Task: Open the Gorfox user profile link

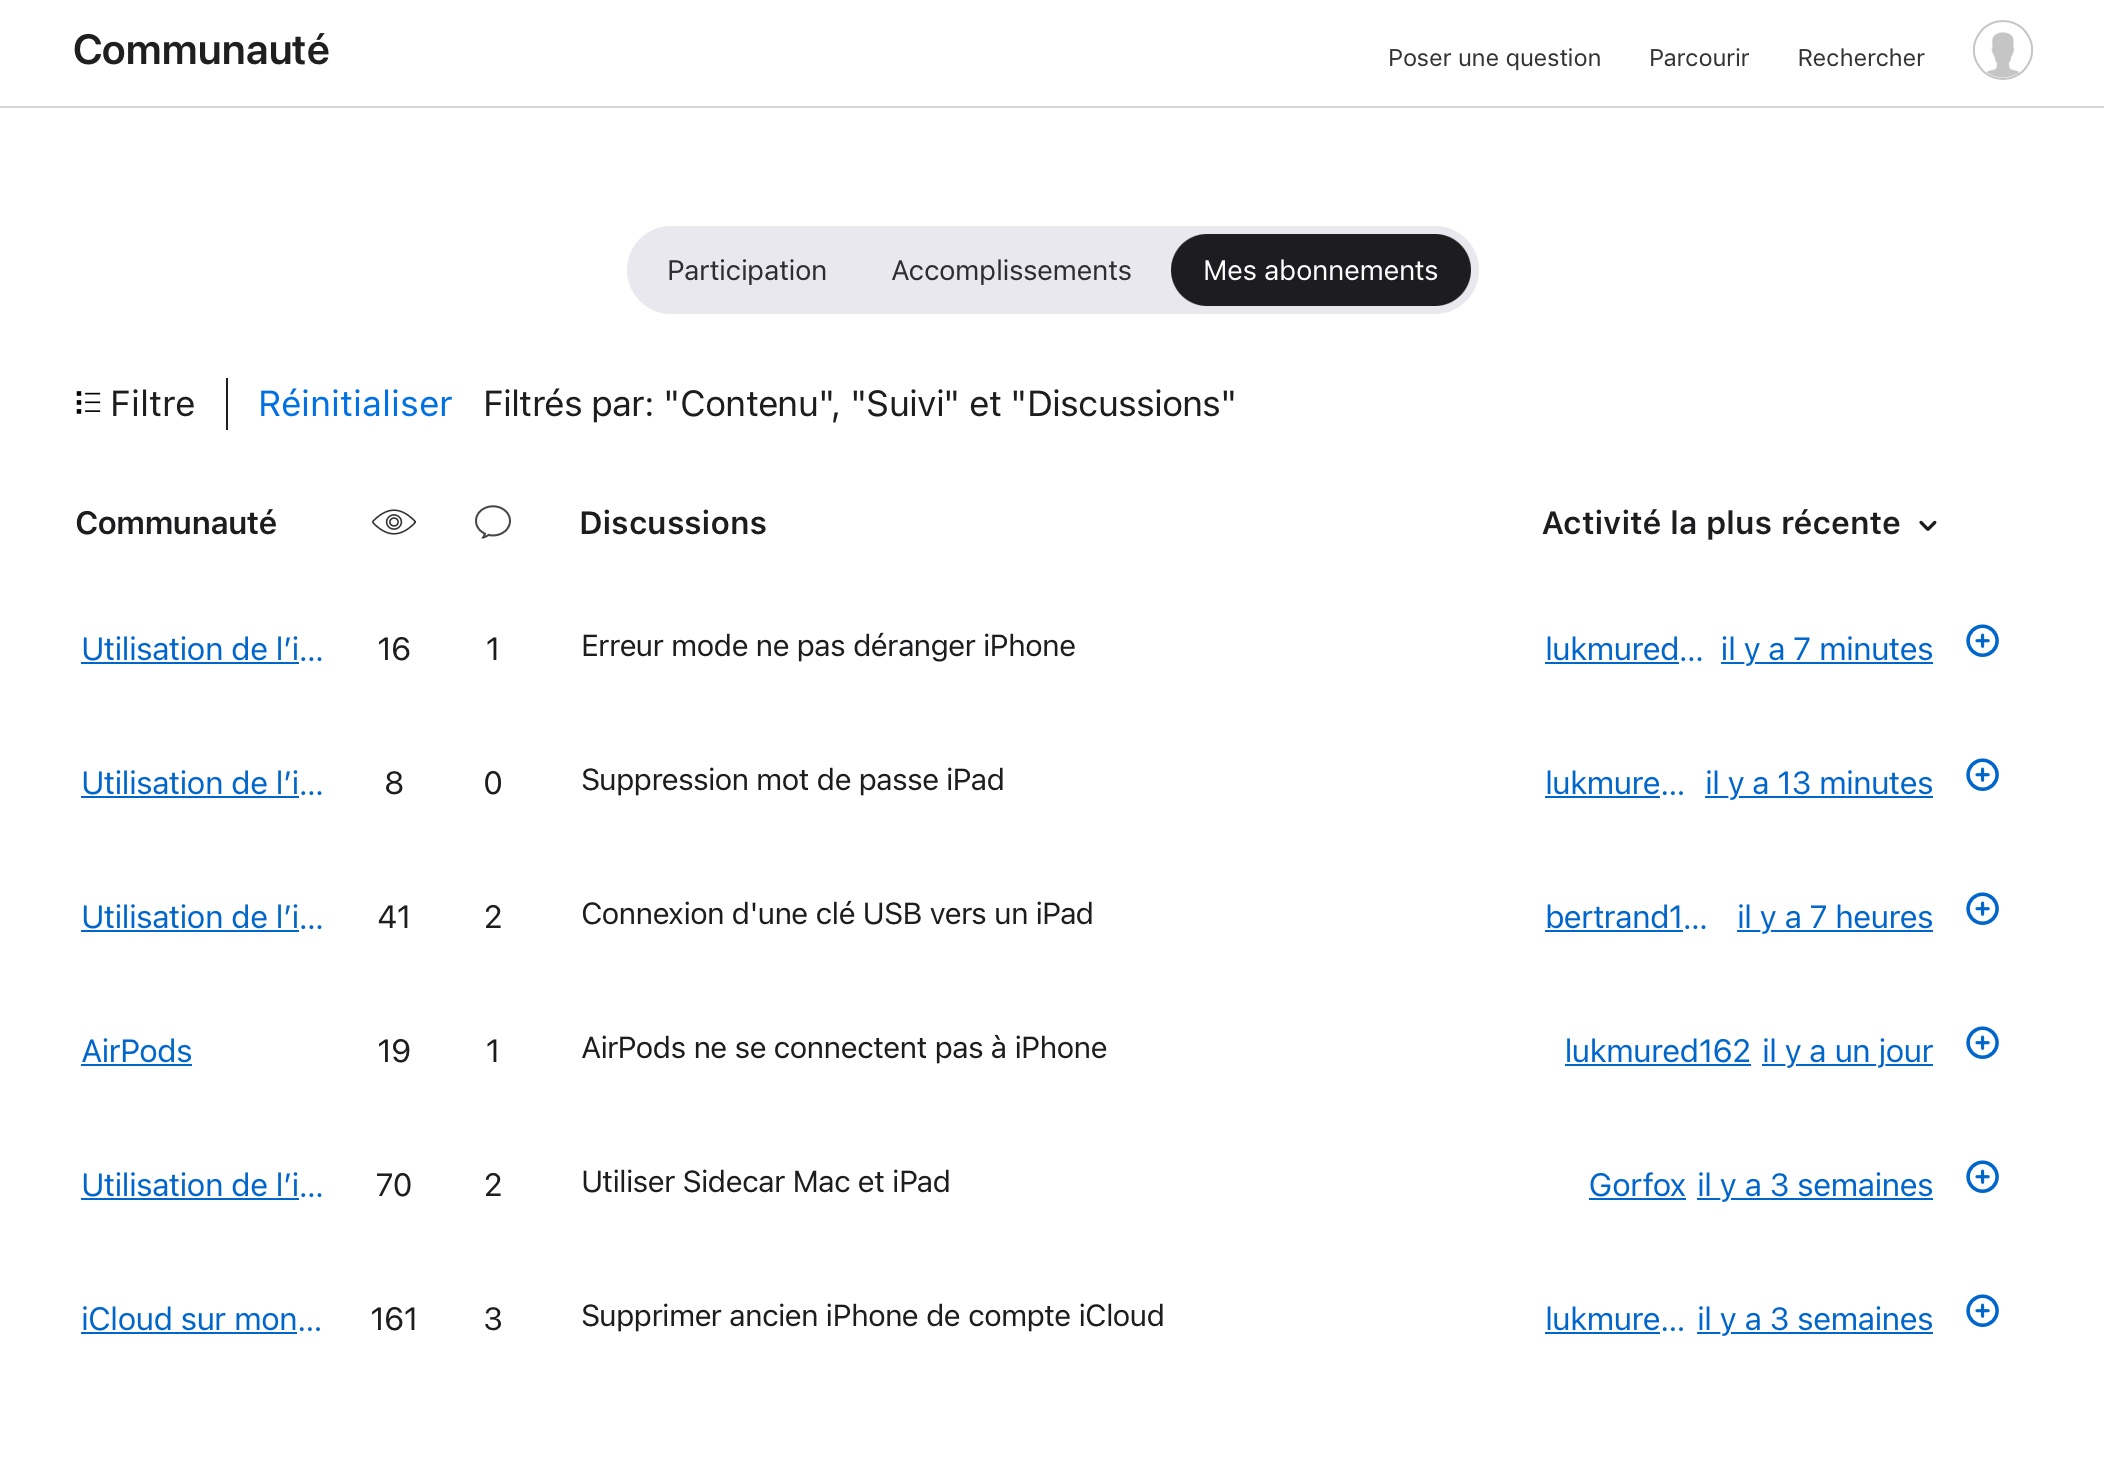Action: click(x=1637, y=1185)
